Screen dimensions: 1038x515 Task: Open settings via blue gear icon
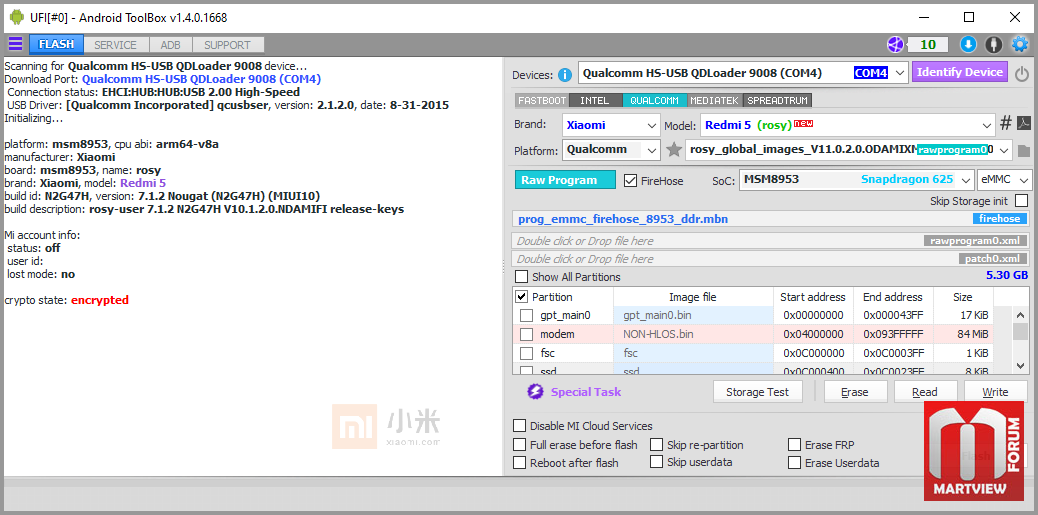pos(1020,44)
